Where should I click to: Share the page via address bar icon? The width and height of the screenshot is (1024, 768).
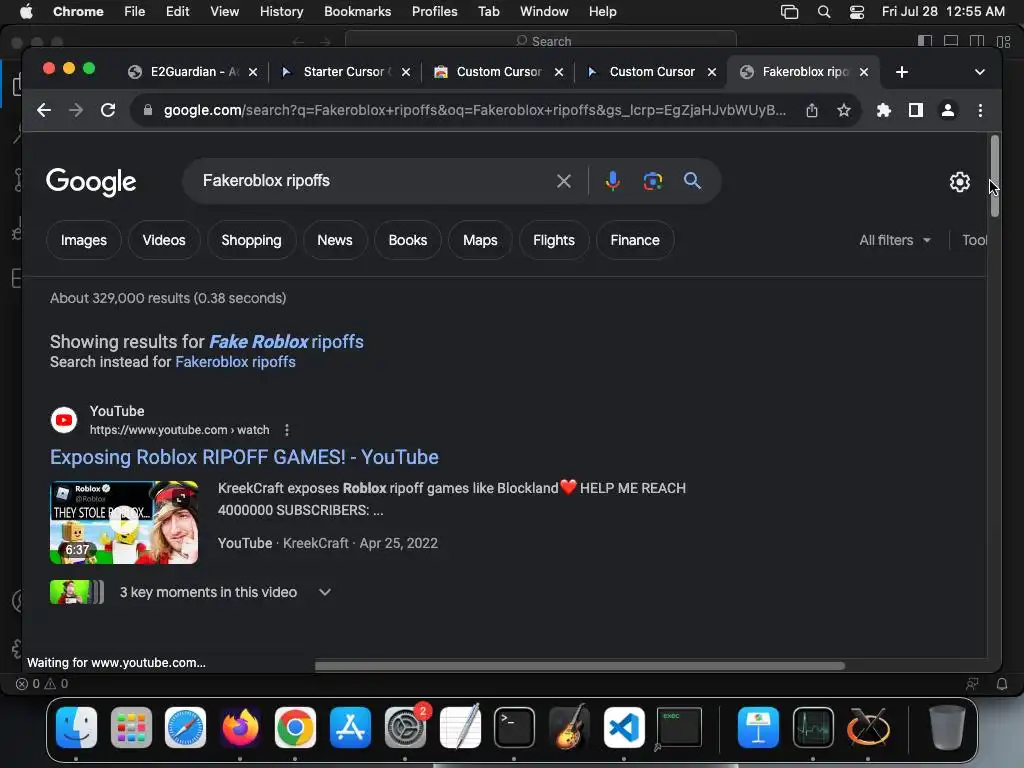pyautogui.click(x=812, y=110)
